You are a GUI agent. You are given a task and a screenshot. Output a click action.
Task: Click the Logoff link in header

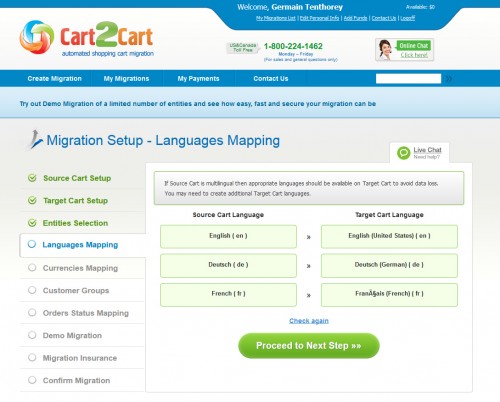tap(408, 18)
